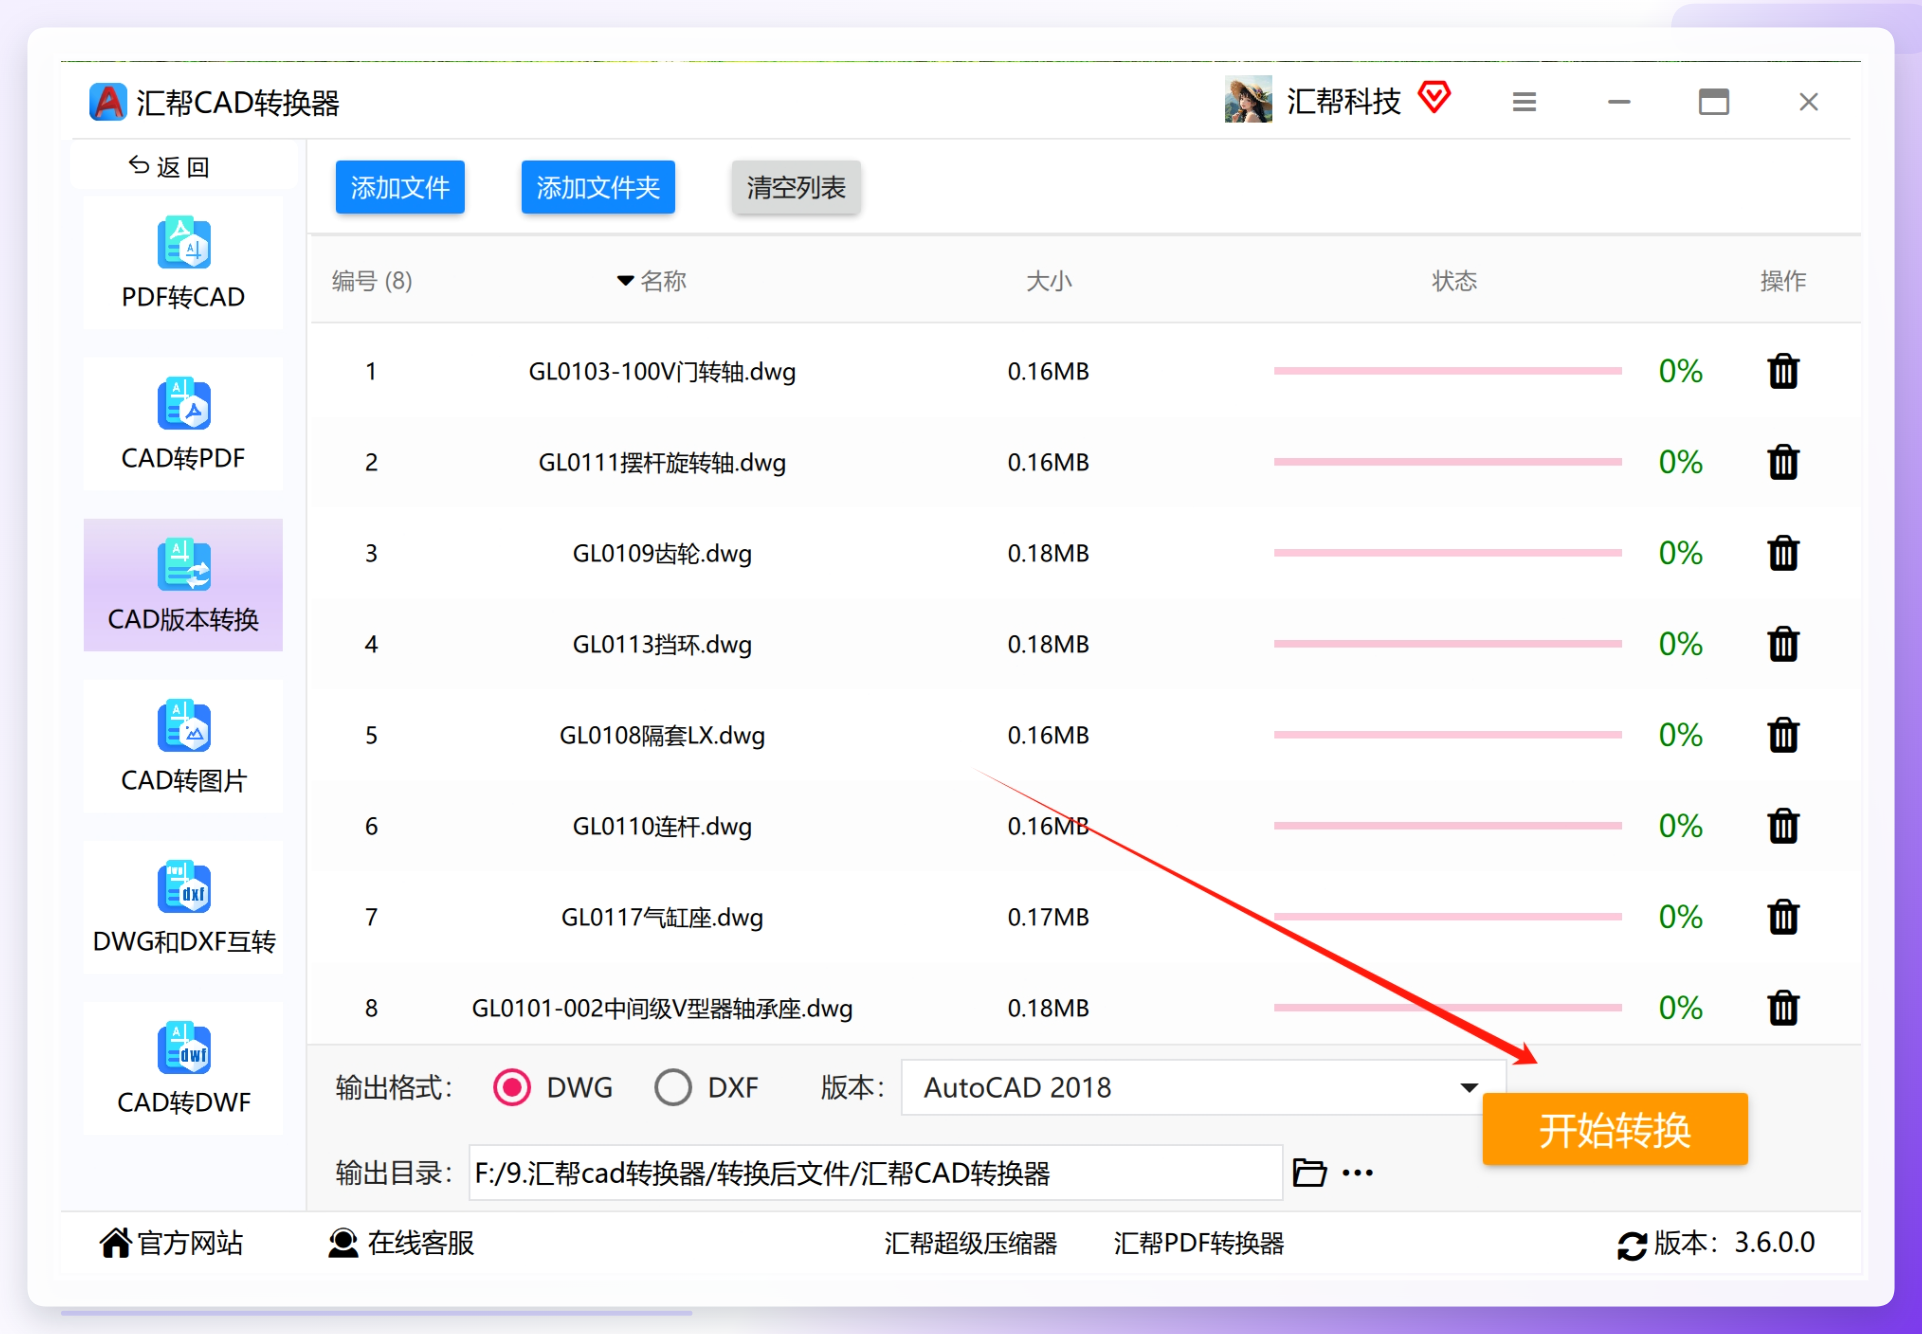Open 在线客服 support link
This screenshot has width=1922, height=1334.
click(x=401, y=1243)
